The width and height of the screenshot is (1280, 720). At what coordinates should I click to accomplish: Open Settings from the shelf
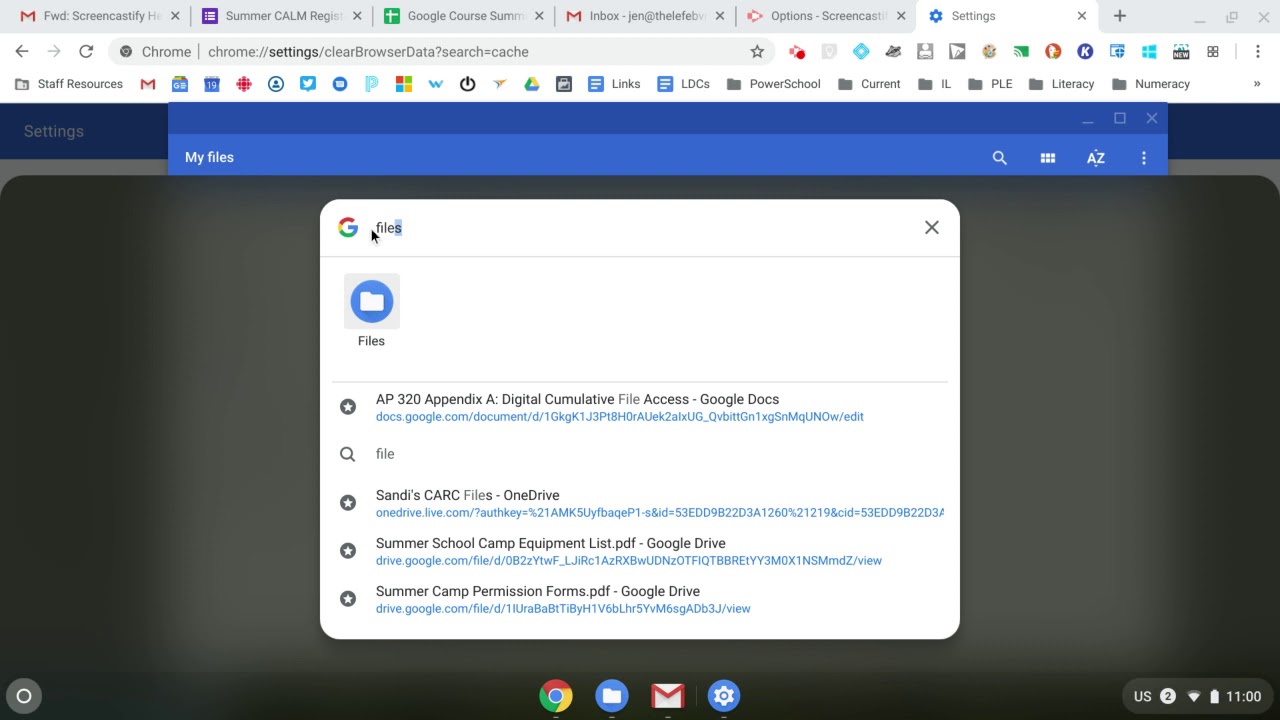tap(724, 696)
